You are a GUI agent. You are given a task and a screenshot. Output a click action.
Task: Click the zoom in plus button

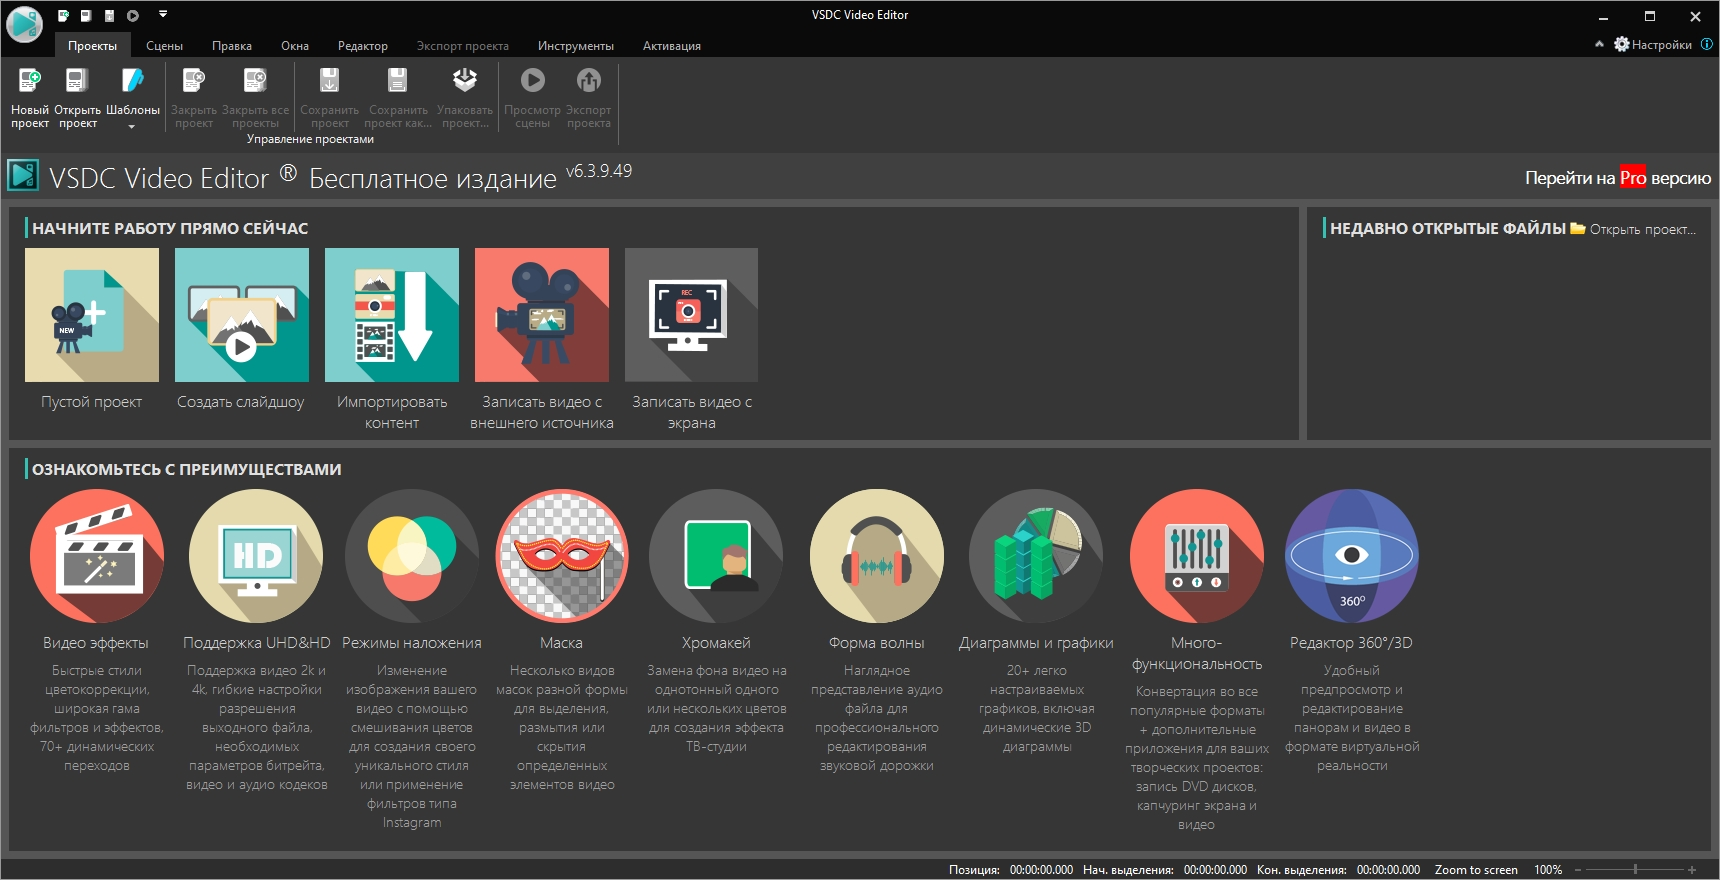click(x=1692, y=870)
